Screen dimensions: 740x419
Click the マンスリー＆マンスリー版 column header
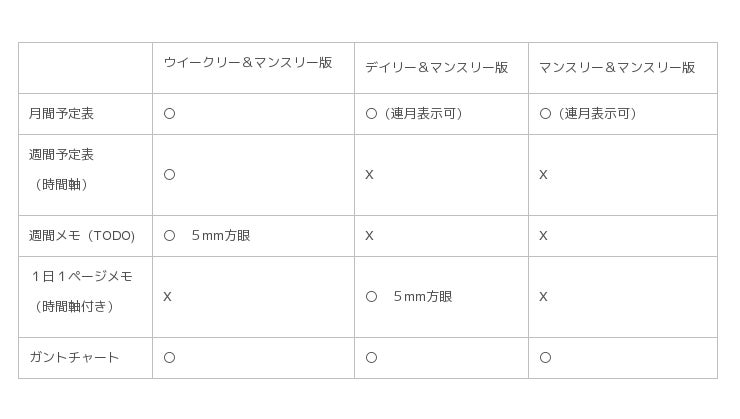coord(617,67)
